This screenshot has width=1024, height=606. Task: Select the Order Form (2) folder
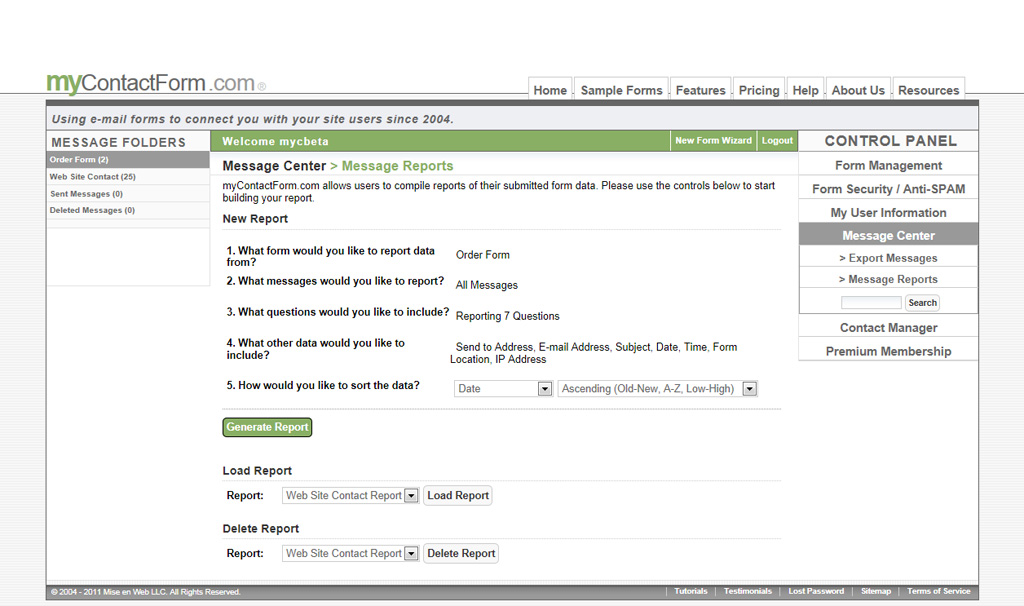128,159
